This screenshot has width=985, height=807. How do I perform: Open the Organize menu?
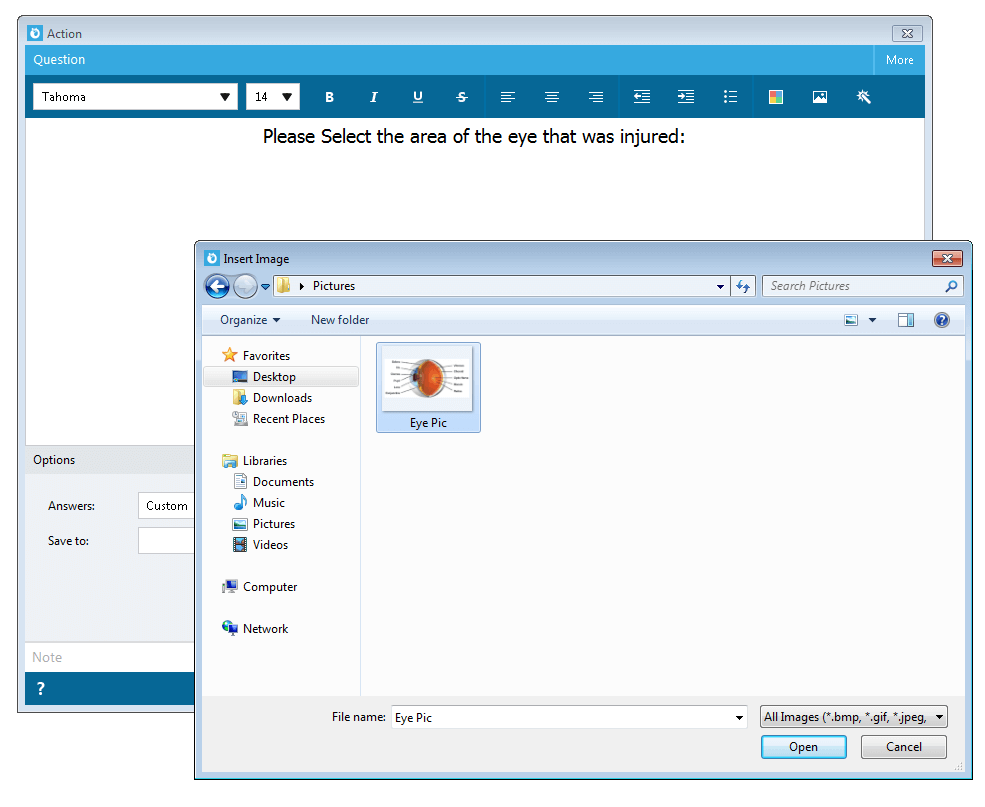(x=249, y=320)
